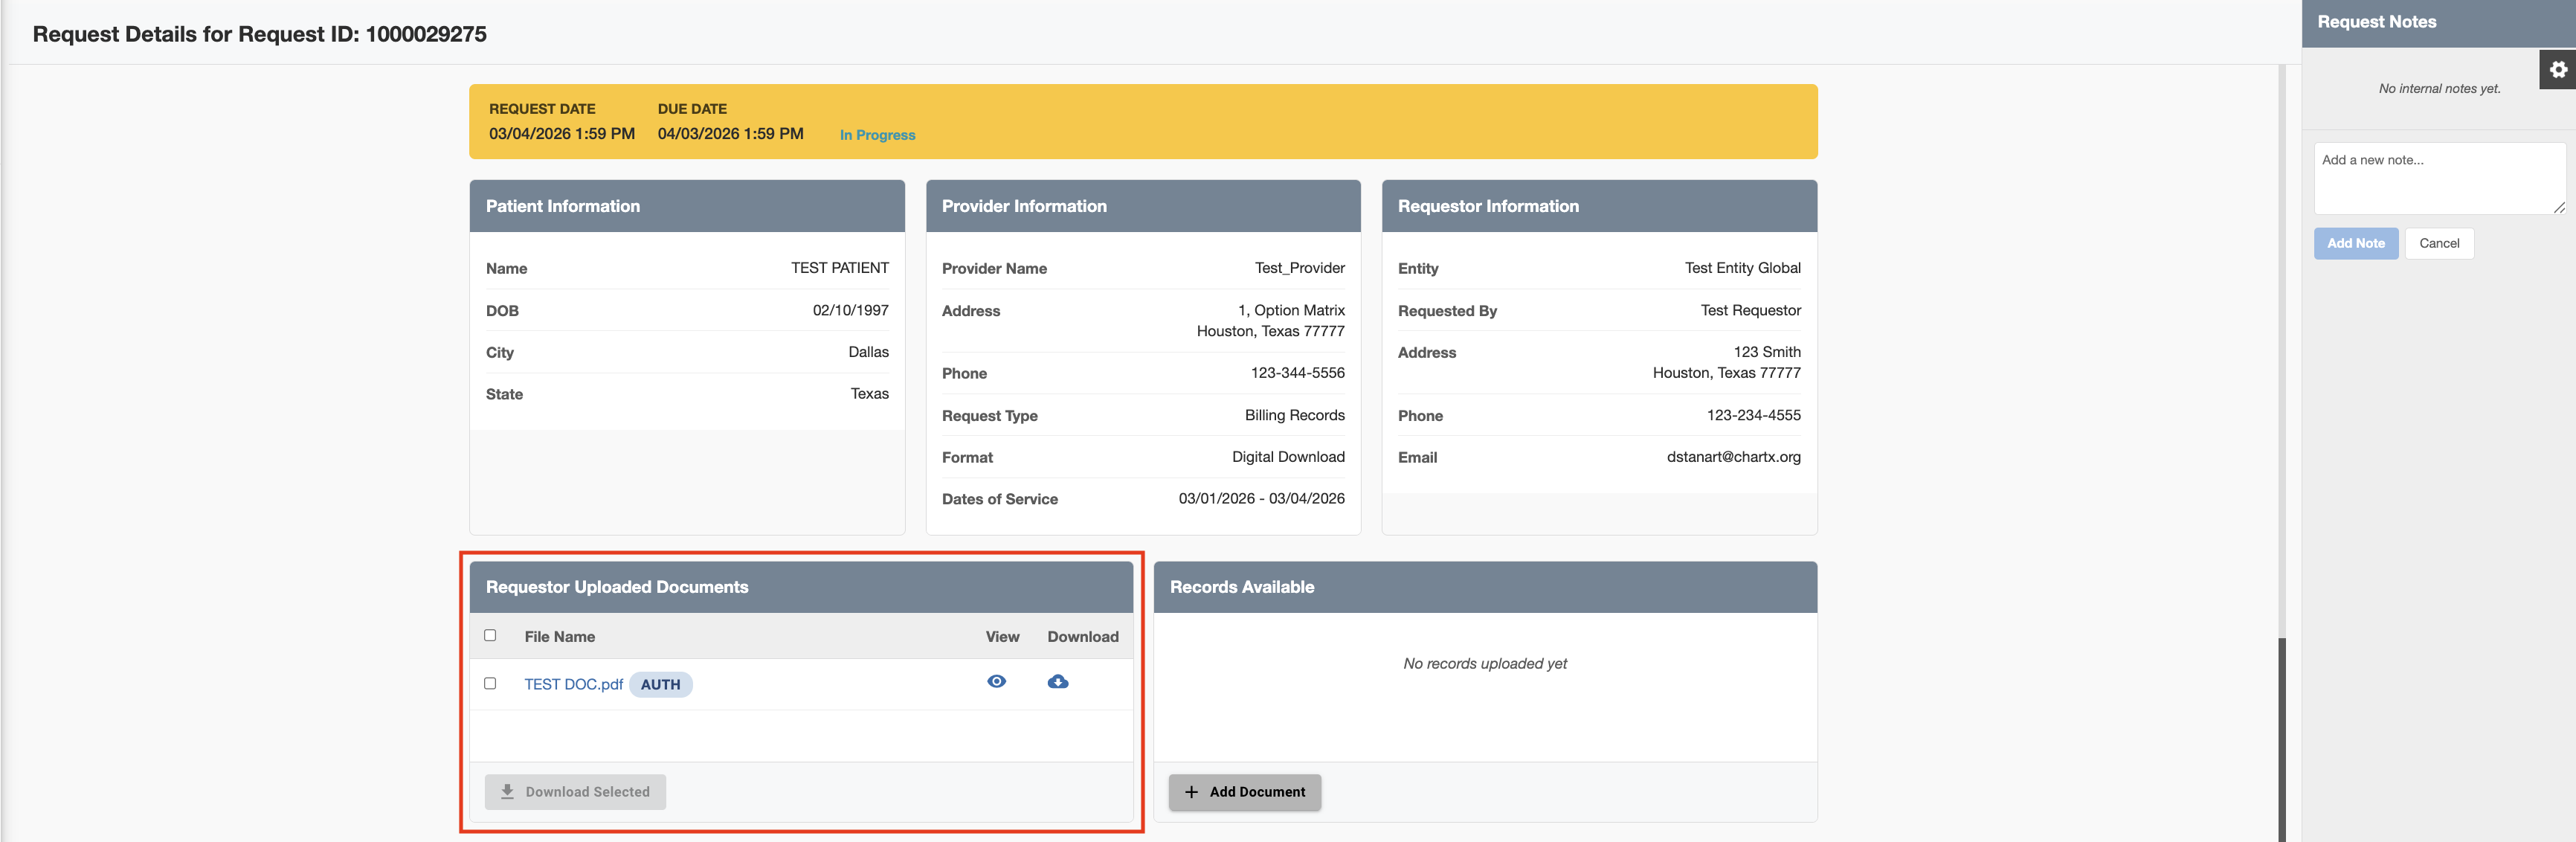The width and height of the screenshot is (2576, 842).
Task: Open the TEST DOC.pdf file link
Action: pos(573,685)
